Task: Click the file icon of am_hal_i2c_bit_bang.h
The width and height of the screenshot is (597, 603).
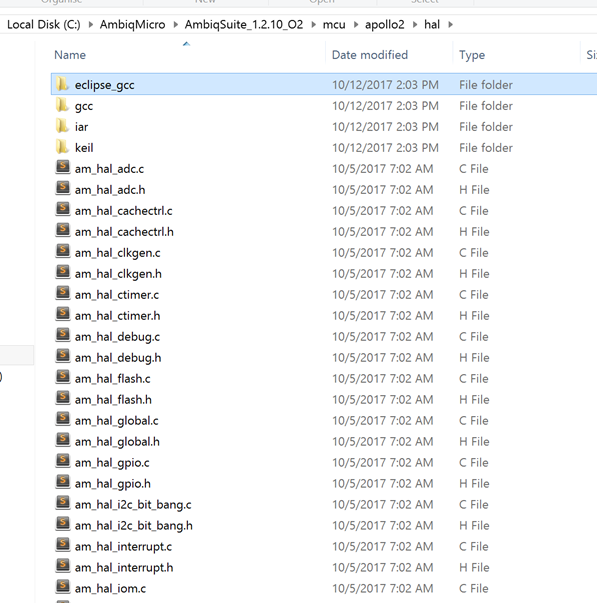Action: (63, 524)
